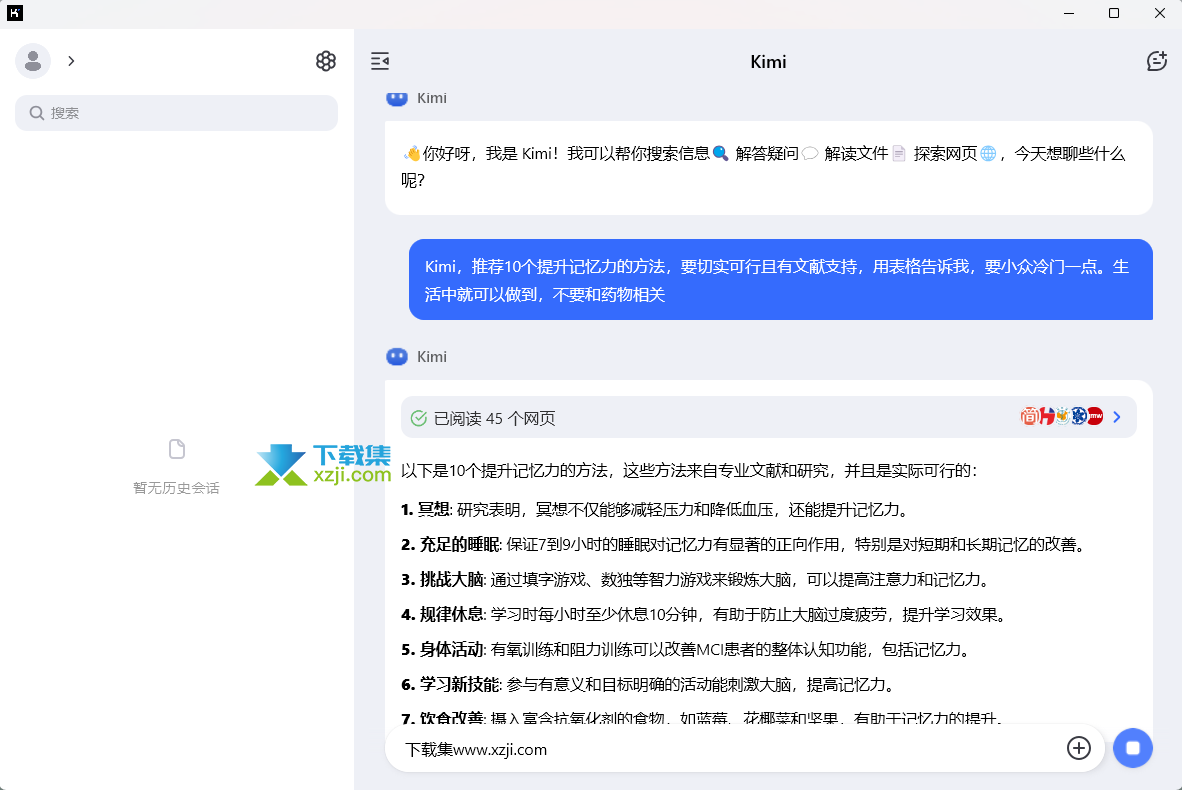Focus the 搜索 search field
The image size is (1182, 790).
[176, 113]
